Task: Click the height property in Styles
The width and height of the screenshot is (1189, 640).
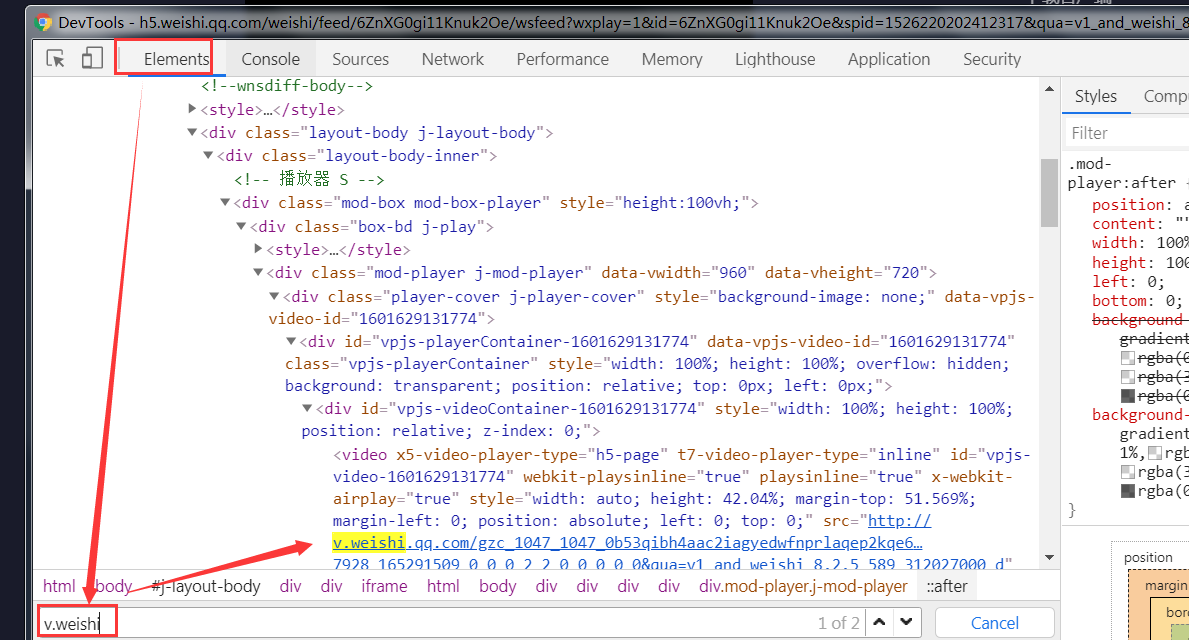Action: pos(1119,262)
